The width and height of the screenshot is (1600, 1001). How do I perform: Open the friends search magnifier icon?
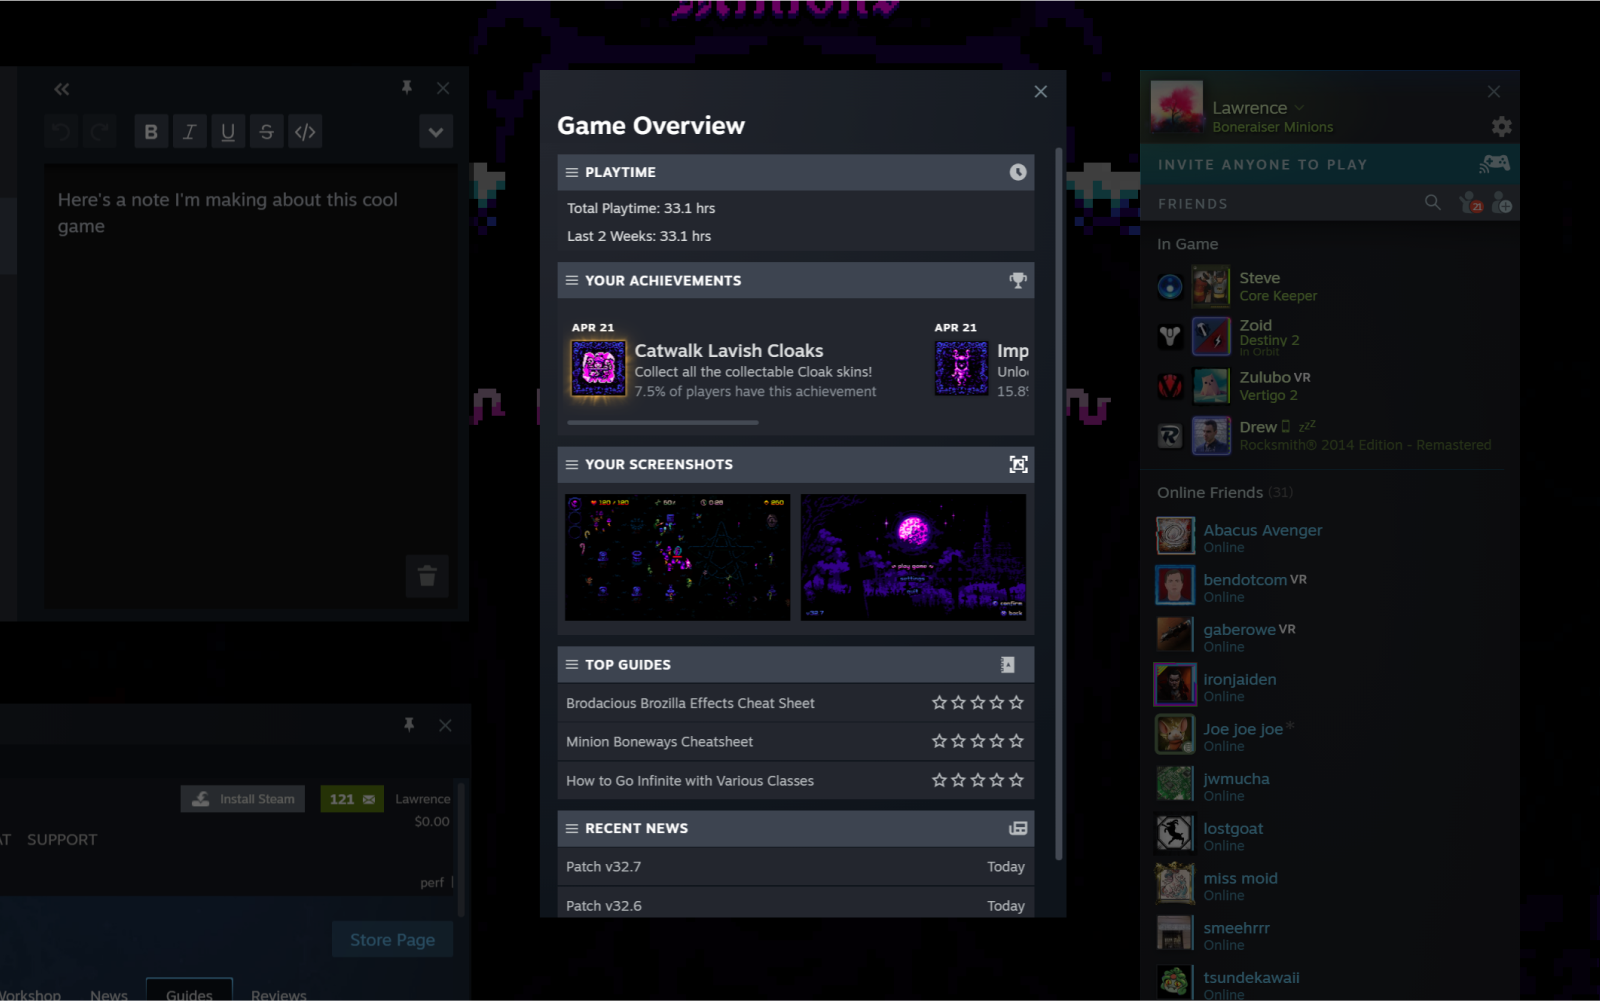[x=1433, y=202]
